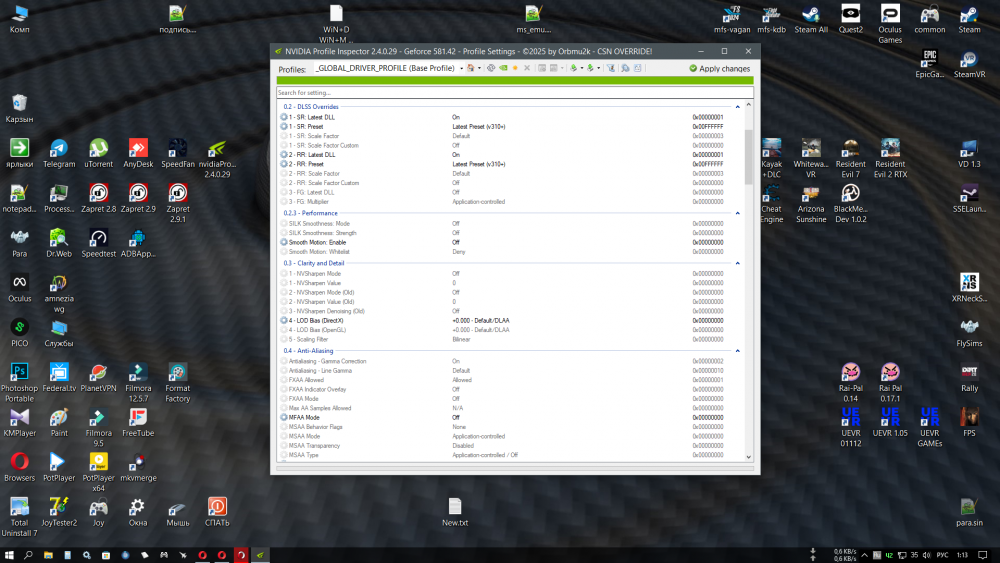Collapse the 0.3 - Clarity and Detail group
The width and height of the screenshot is (1000, 563).
[737, 263]
